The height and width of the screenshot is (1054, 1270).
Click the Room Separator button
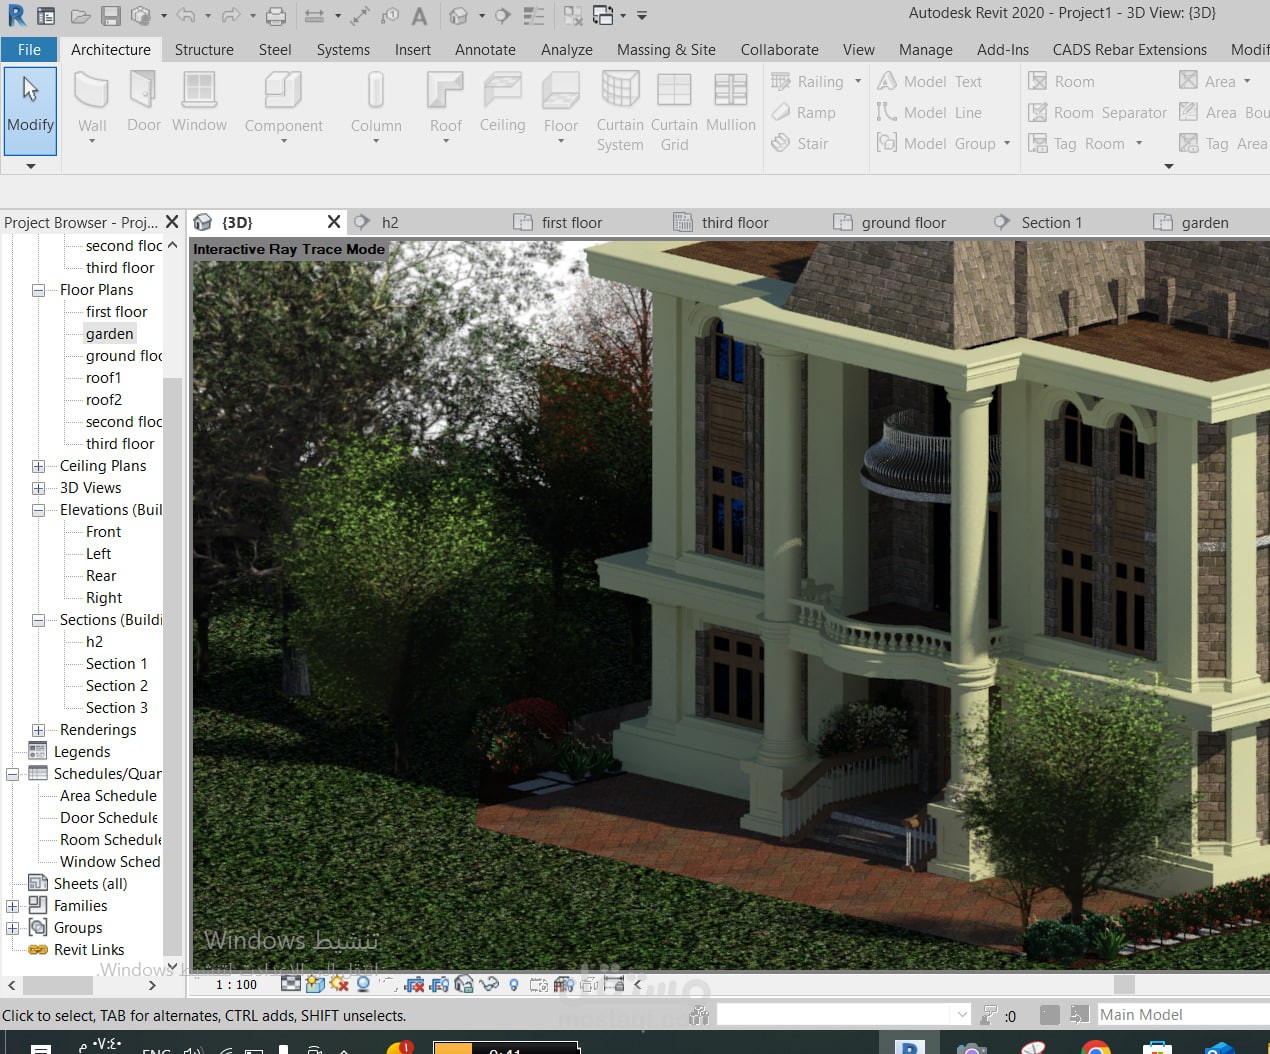1098,113
